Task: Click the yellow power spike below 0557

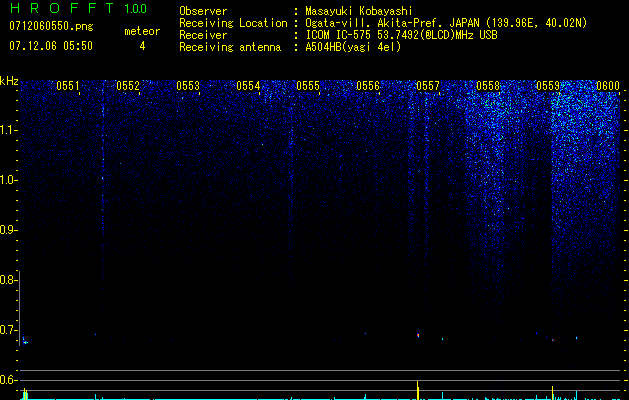Action: coord(418,390)
